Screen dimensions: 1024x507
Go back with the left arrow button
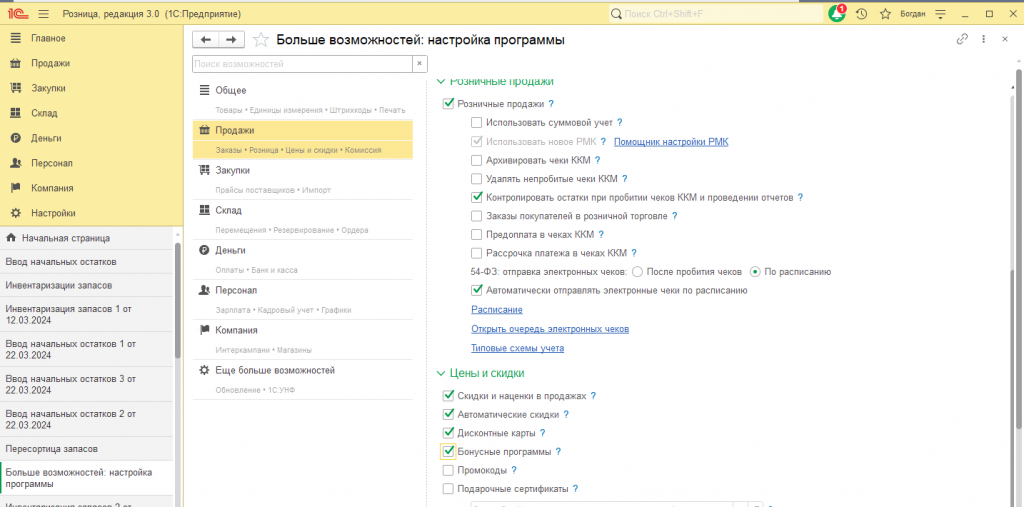click(x=206, y=40)
